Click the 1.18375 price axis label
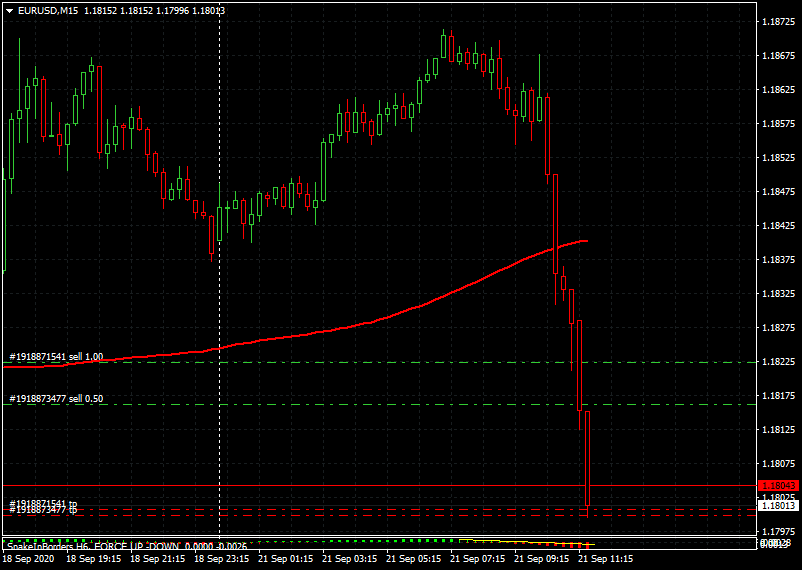802x570 pixels. pos(779,259)
